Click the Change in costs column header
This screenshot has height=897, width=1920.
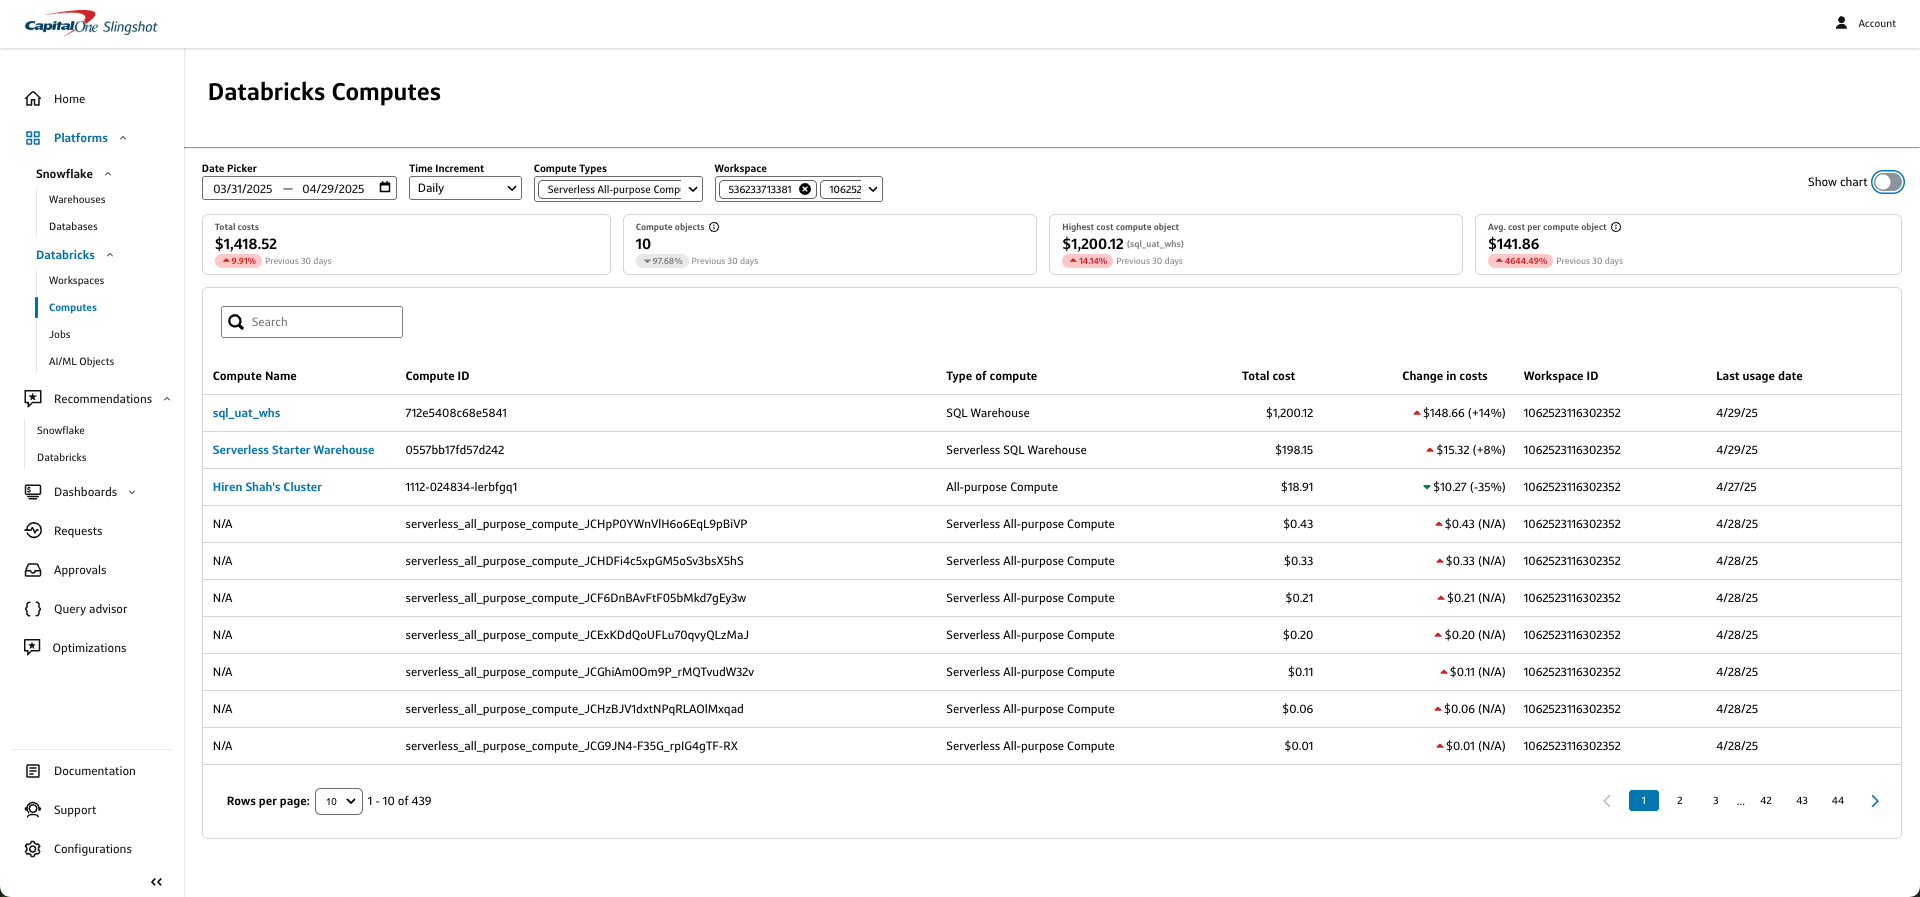pos(1444,376)
